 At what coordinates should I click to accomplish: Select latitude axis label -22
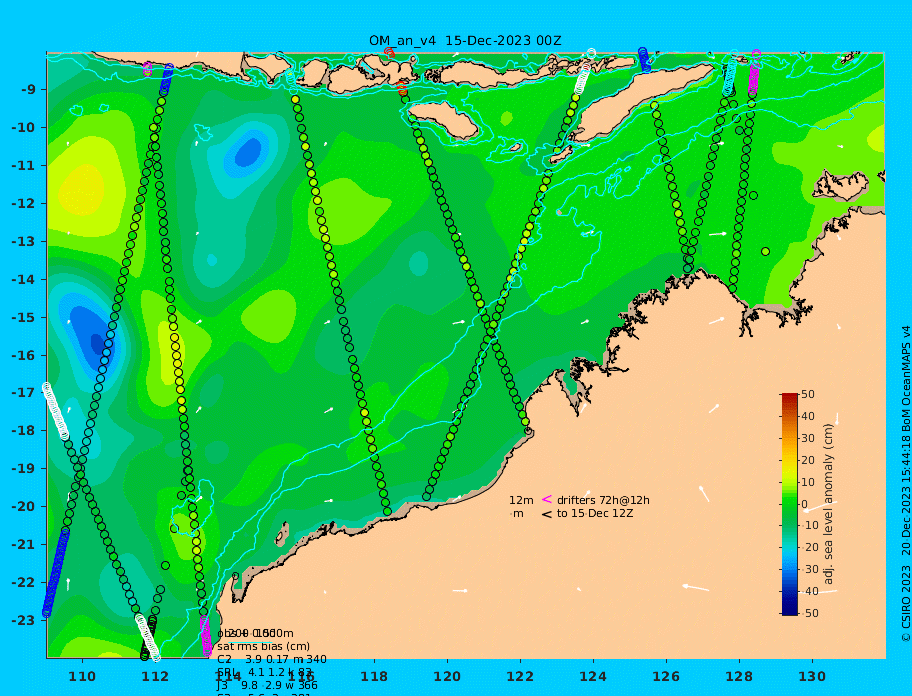(25, 583)
